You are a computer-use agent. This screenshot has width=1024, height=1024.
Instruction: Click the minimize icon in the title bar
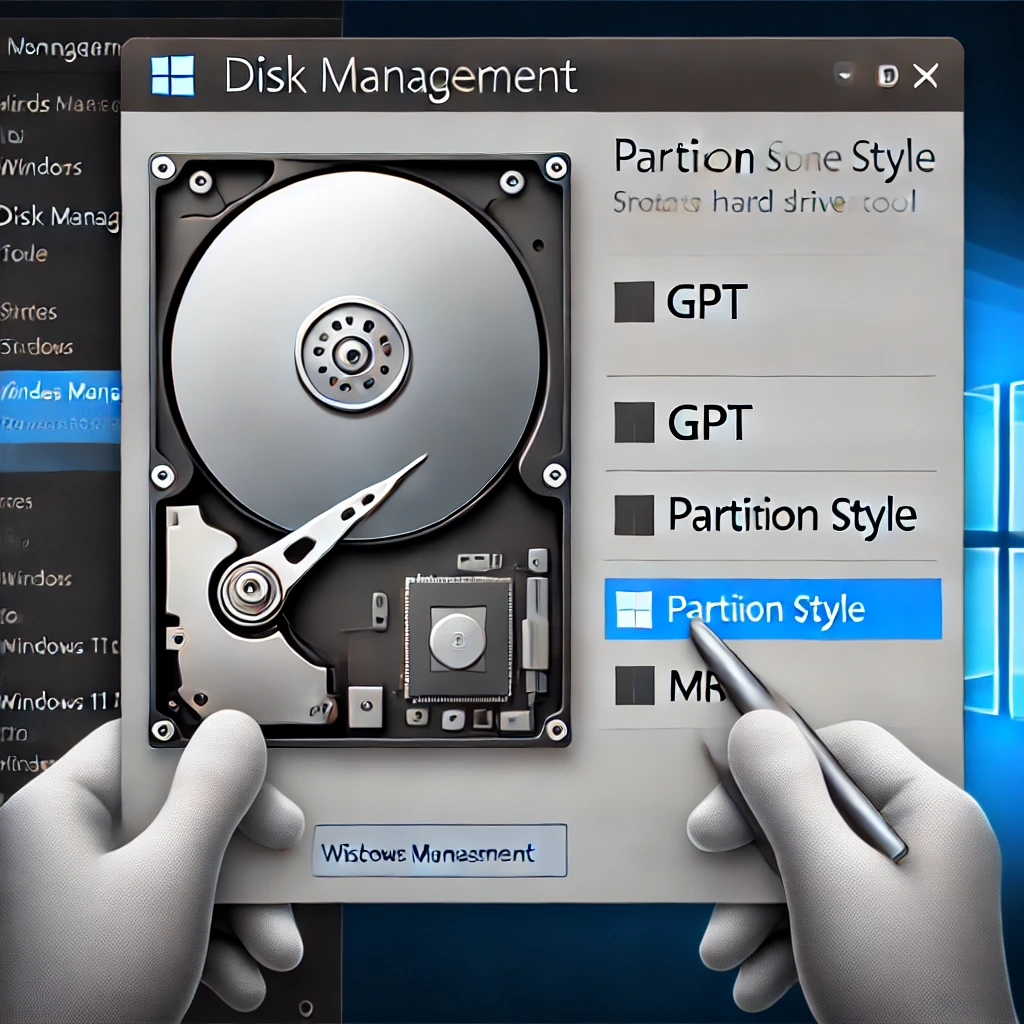click(x=846, y=75)
